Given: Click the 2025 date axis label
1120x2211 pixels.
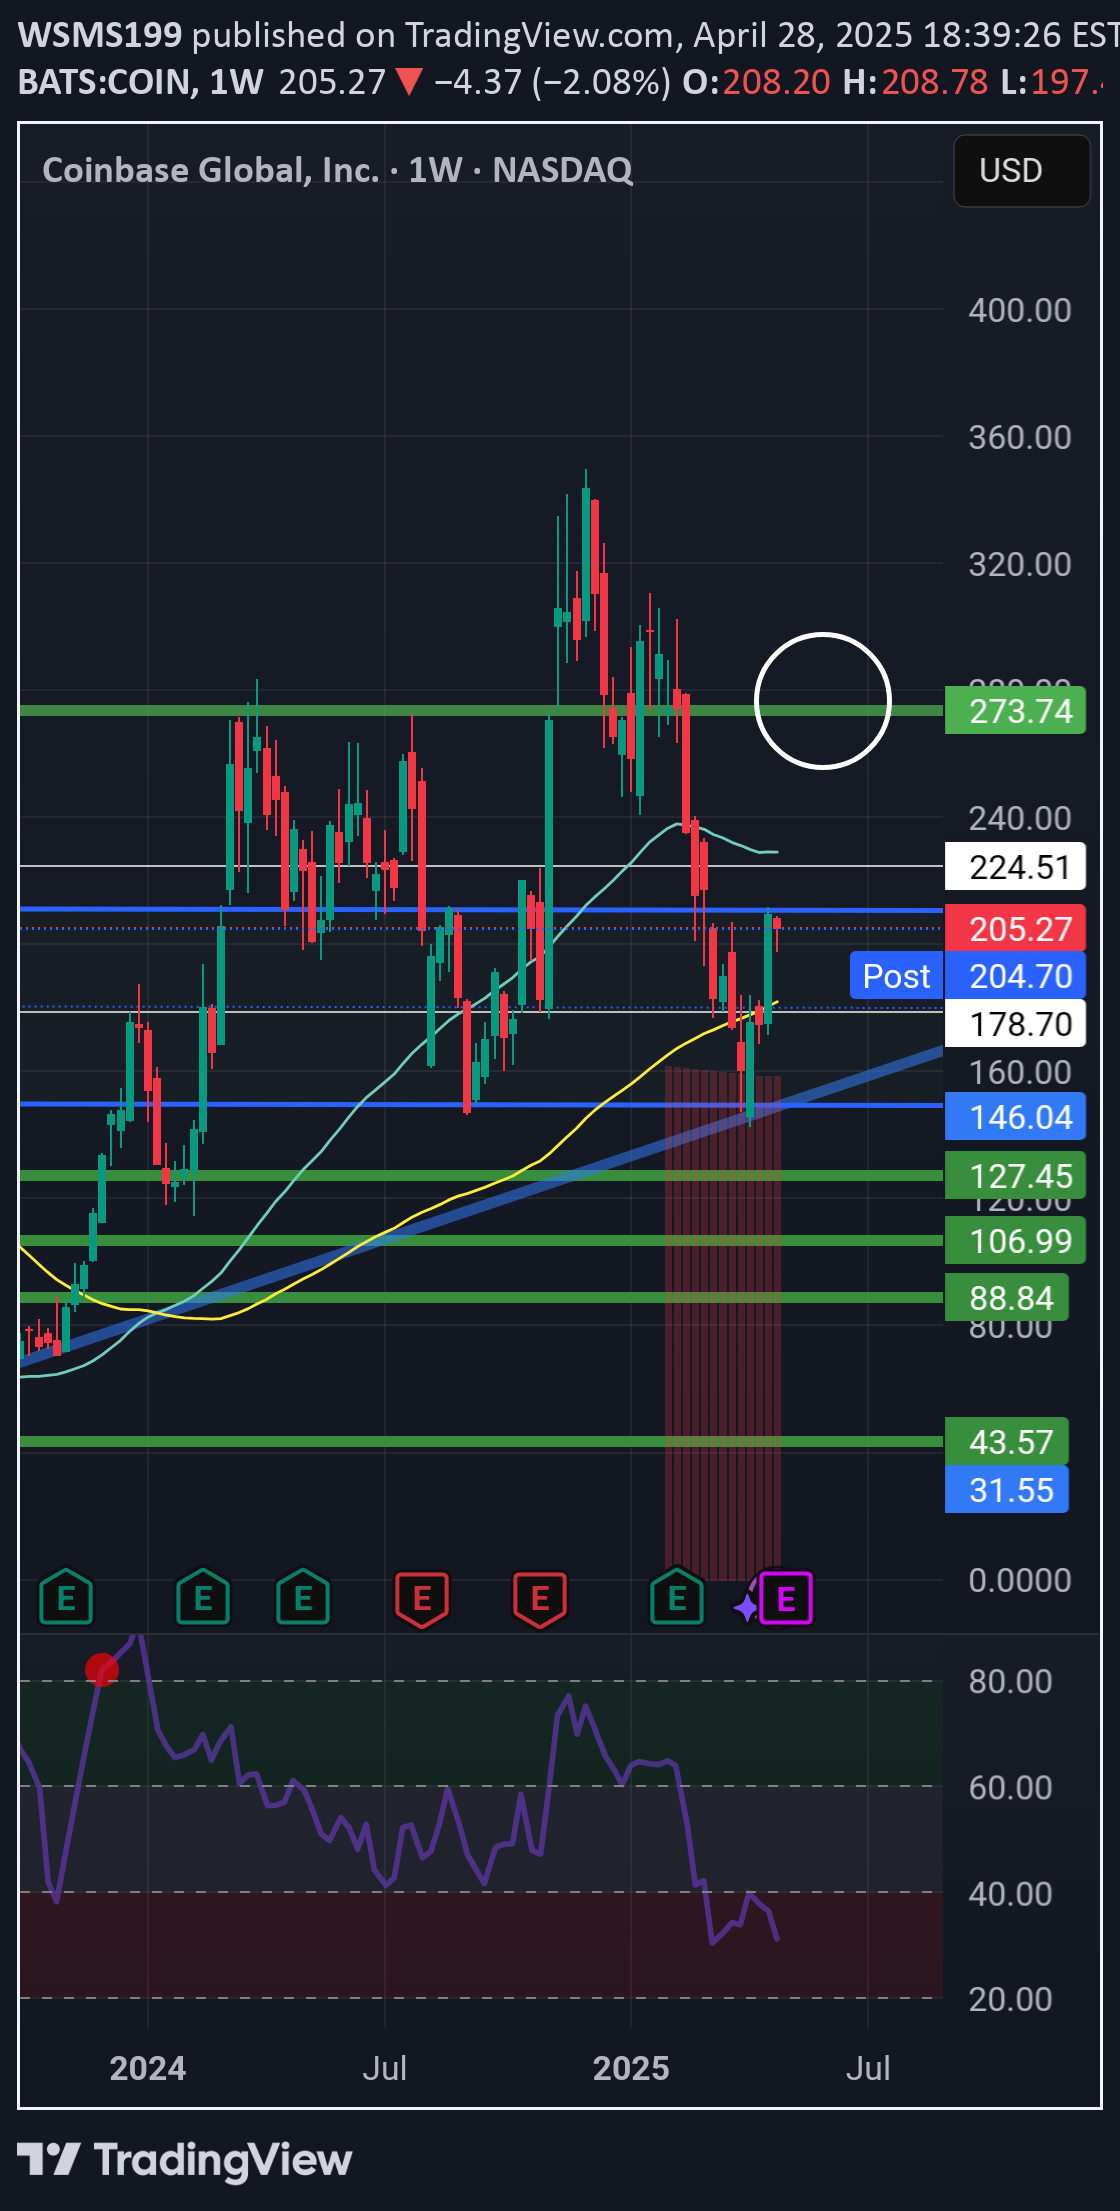Looking at the screenshot, I should [x=631, y=2068].
